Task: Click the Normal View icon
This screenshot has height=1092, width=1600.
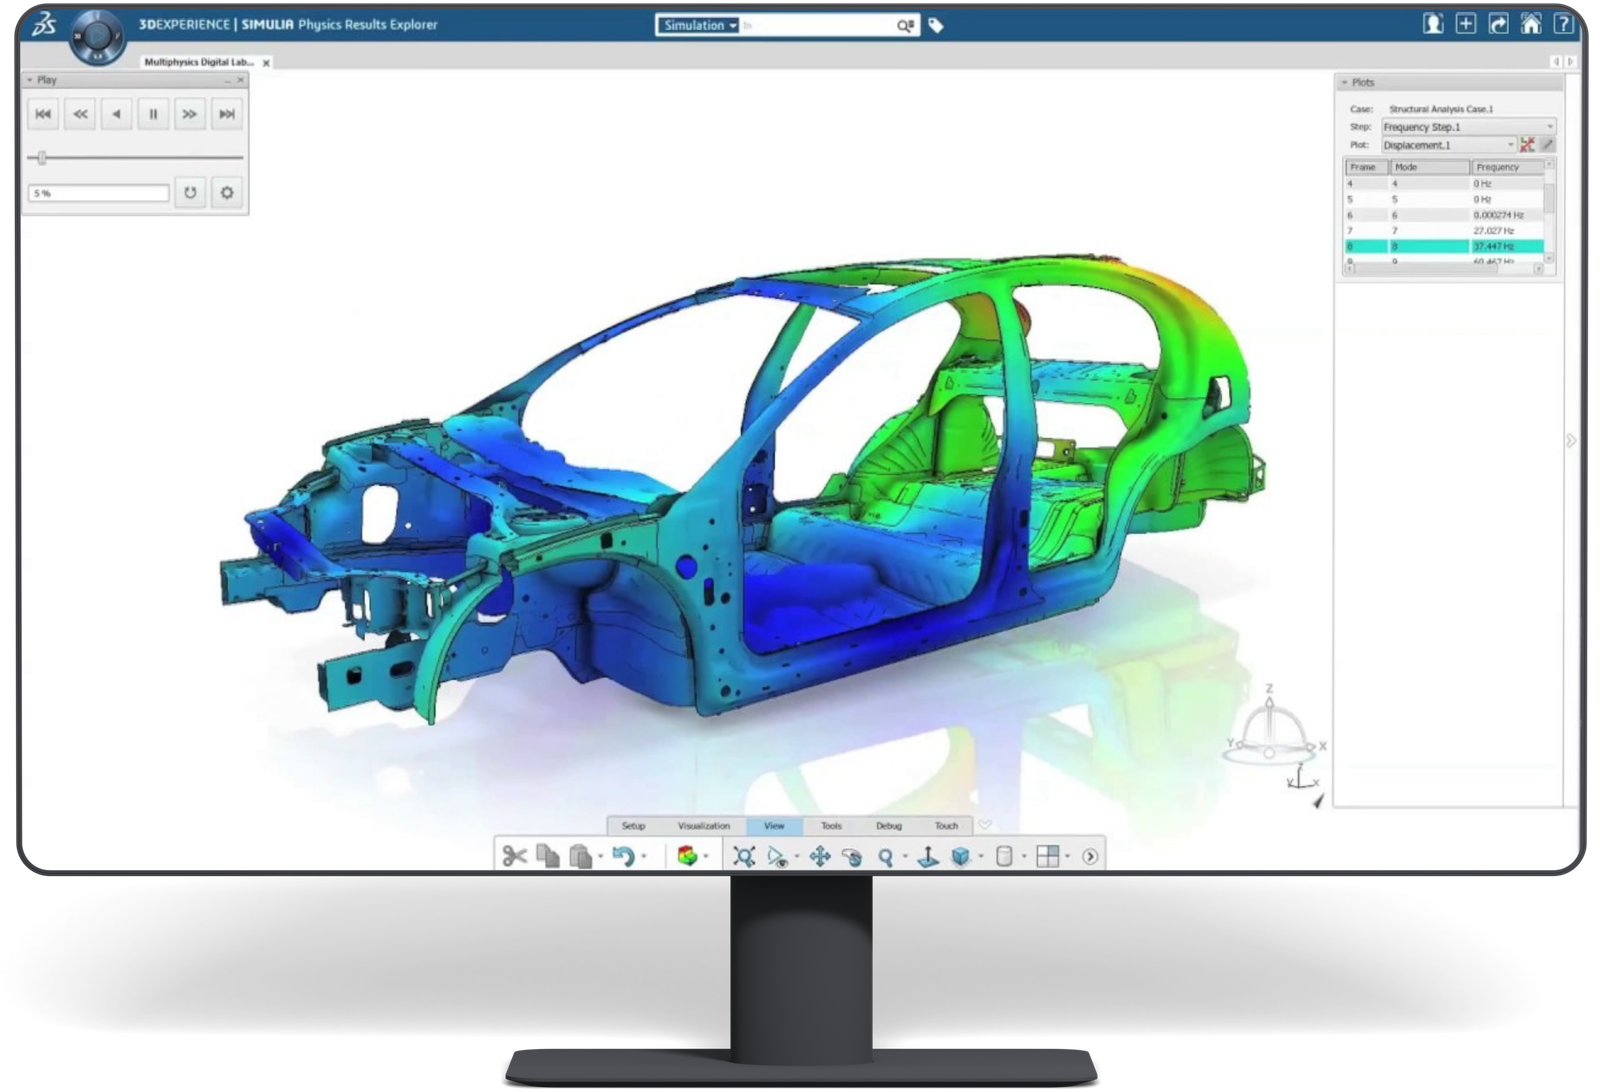Action: coord(928,856)
